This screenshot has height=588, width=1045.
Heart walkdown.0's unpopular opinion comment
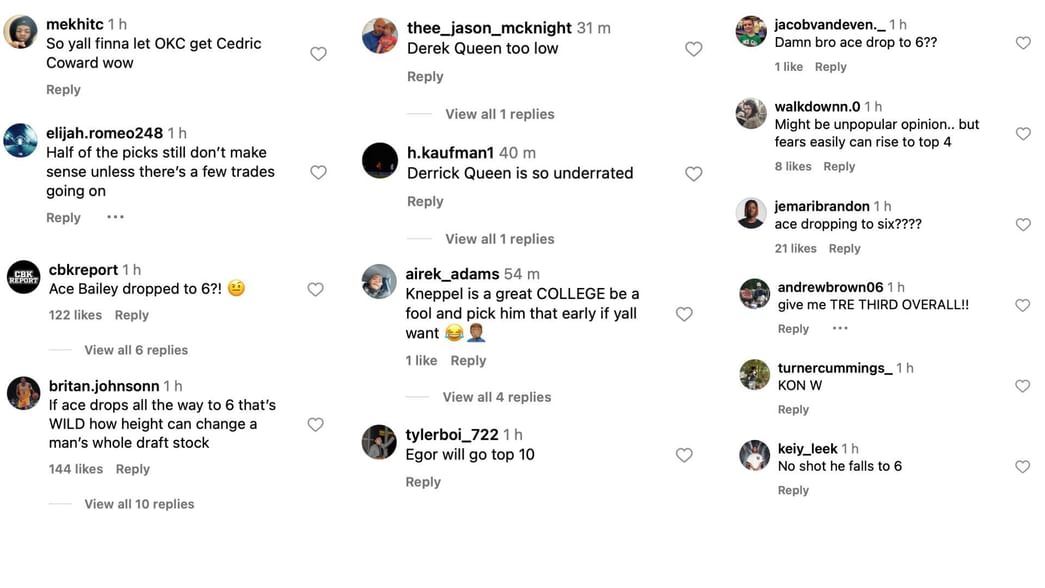tap(1022, 132)
